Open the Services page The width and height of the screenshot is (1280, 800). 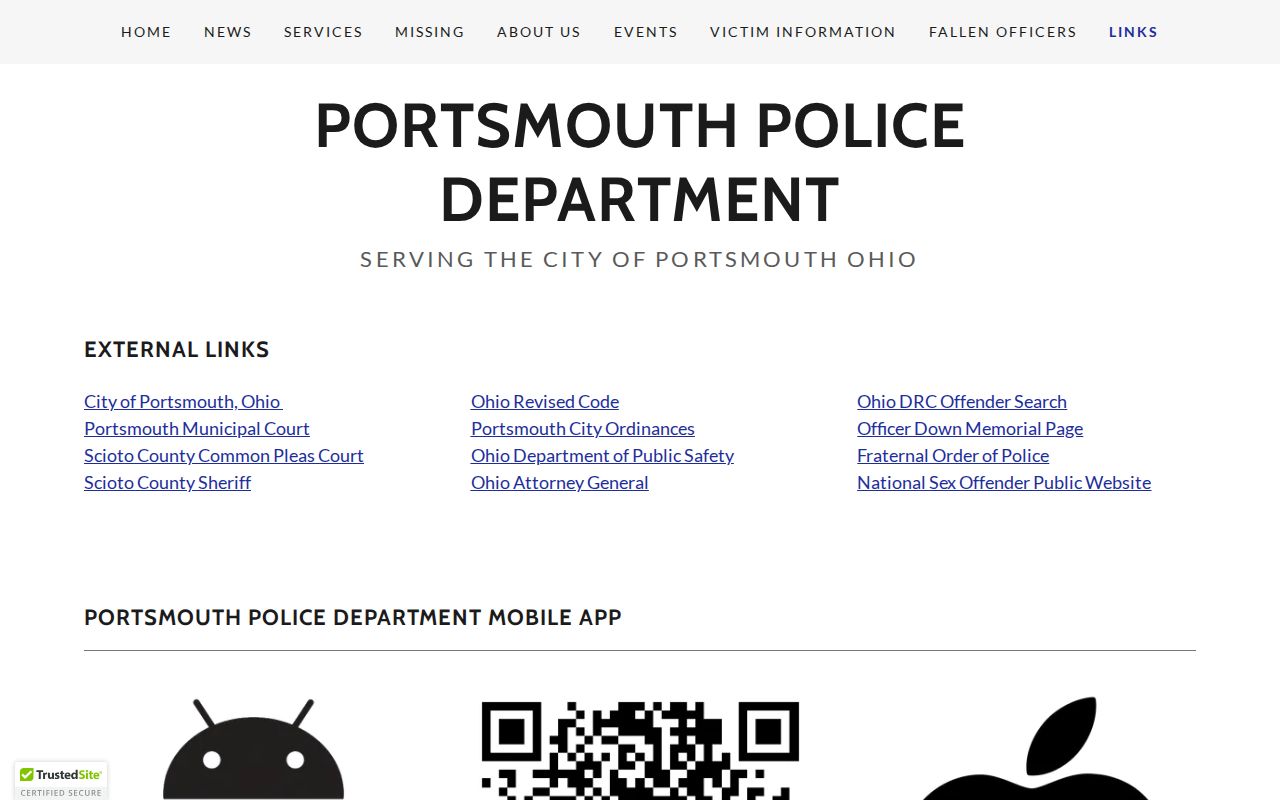323,32
